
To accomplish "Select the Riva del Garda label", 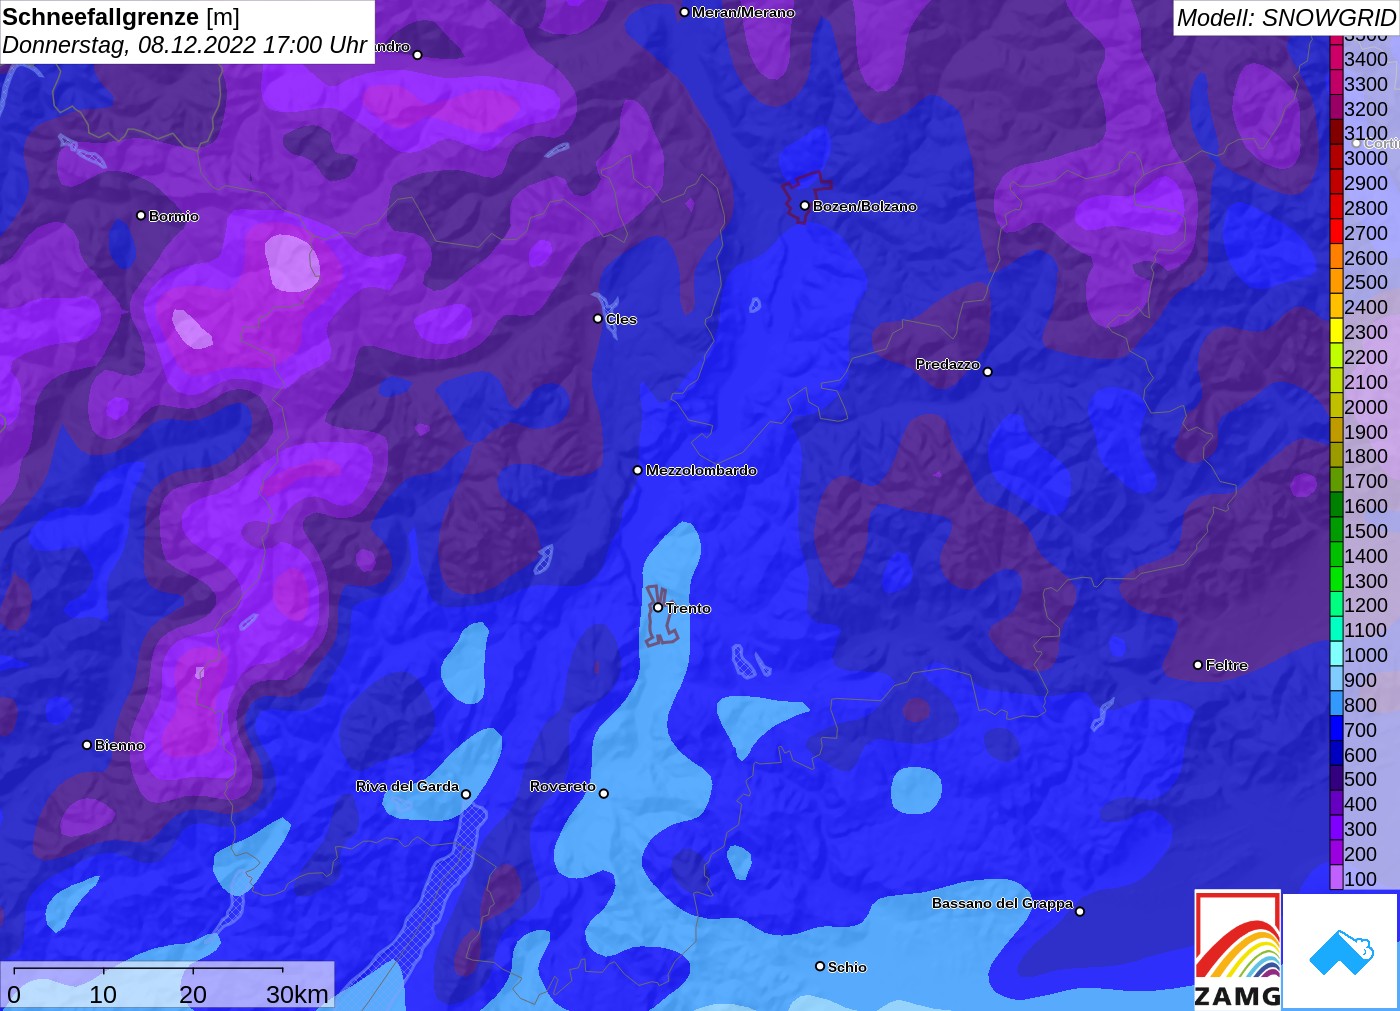I will click(x=407, y=786).
